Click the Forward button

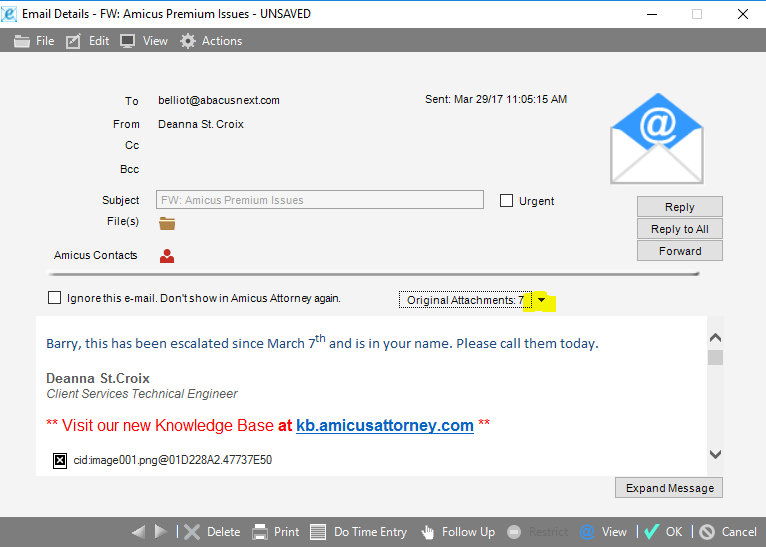pos(680,251)
